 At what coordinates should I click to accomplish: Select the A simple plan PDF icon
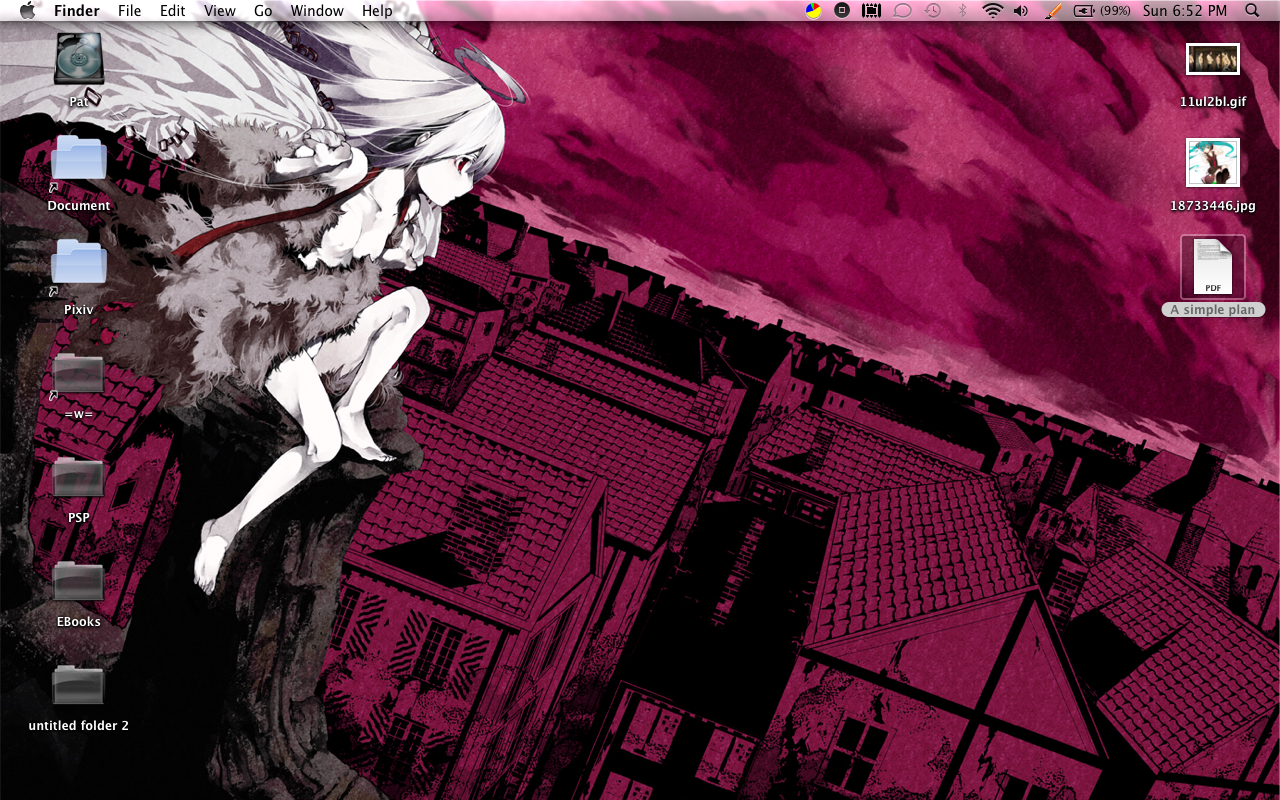pos(1213,267)
